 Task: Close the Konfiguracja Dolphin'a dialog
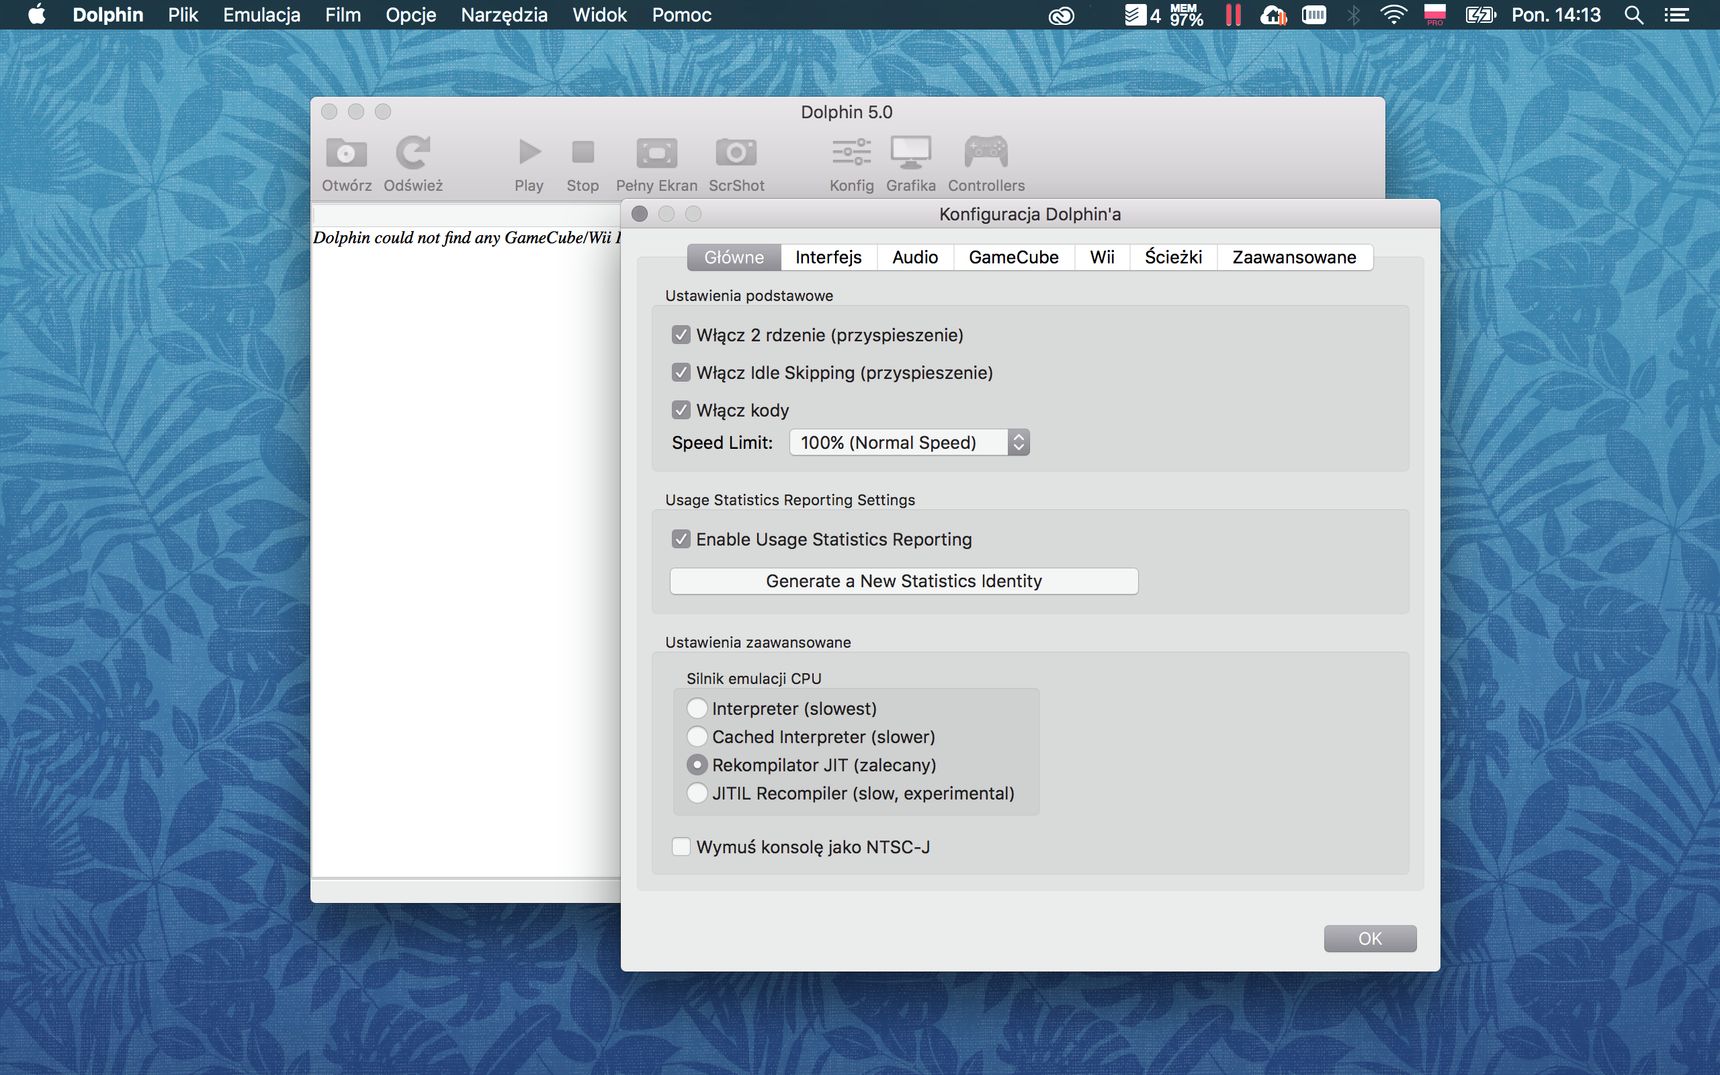(640, 214)
